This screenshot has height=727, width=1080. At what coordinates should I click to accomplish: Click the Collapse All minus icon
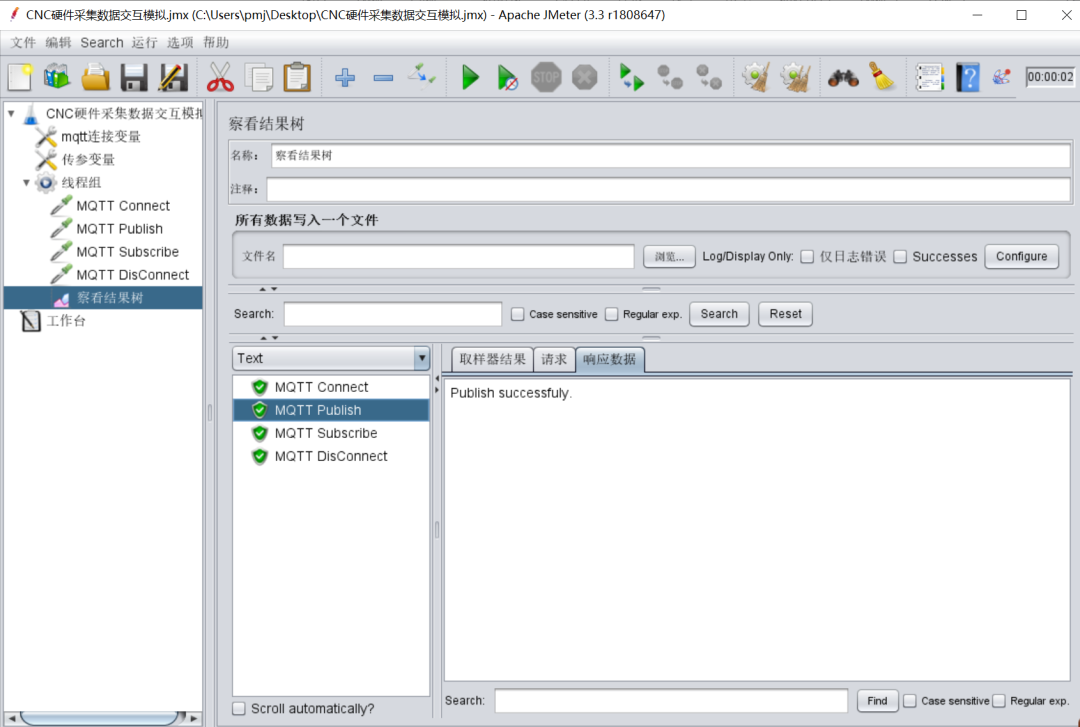tap(384, 78)
